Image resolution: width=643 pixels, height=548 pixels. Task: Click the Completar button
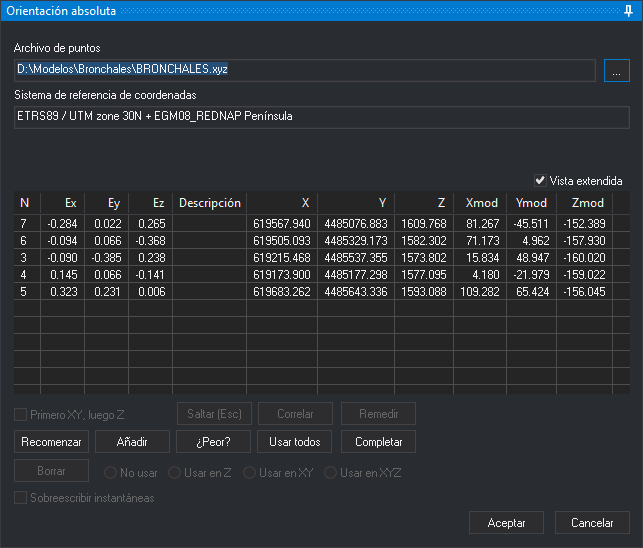click(x=378, y=441)
